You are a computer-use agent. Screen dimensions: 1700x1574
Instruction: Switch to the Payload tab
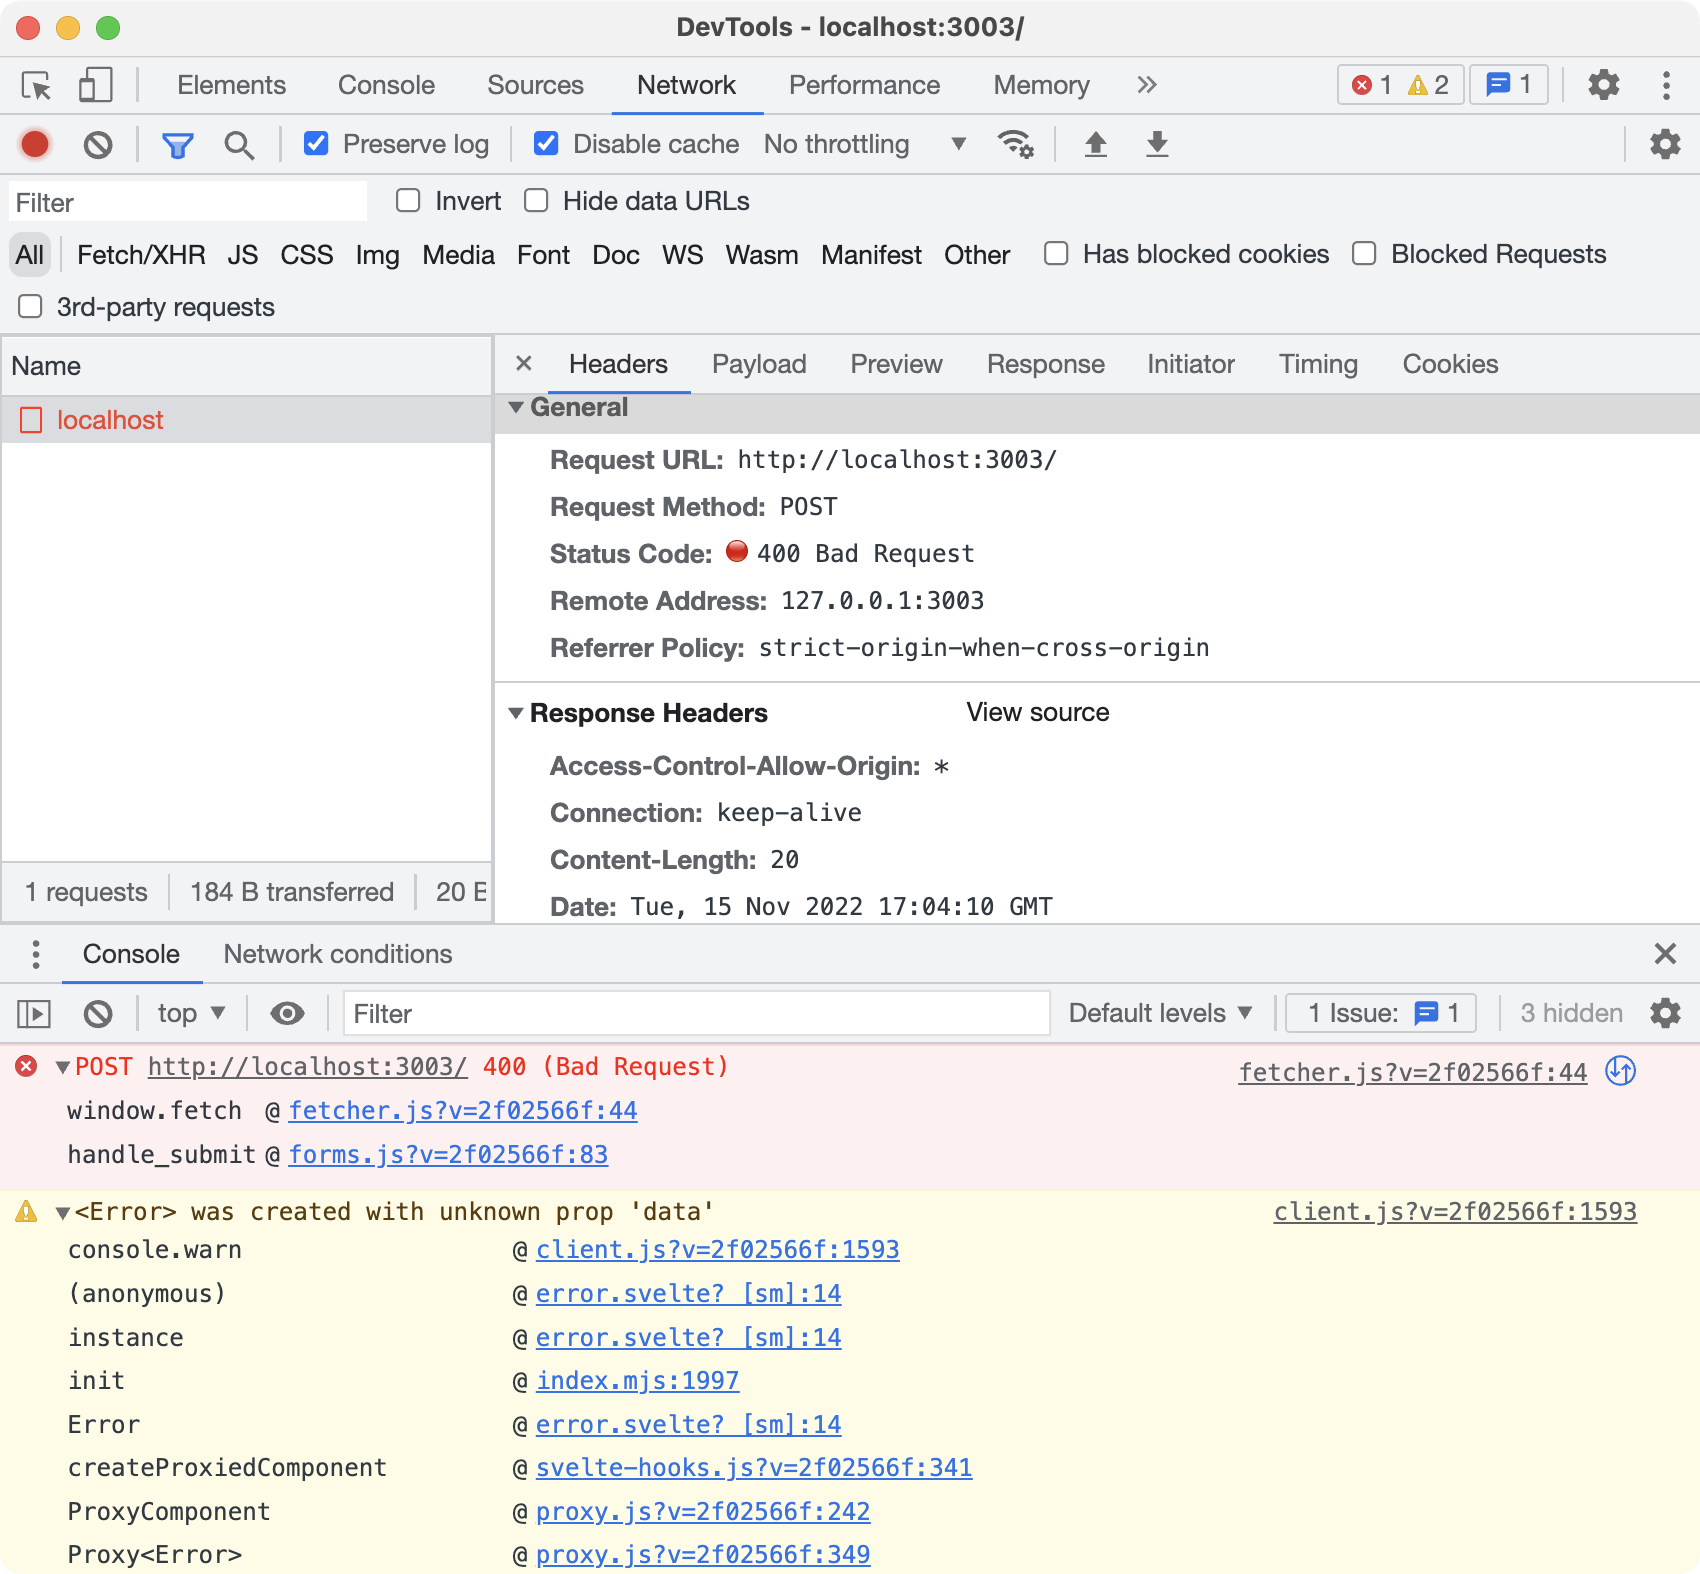tap(759, 364)
